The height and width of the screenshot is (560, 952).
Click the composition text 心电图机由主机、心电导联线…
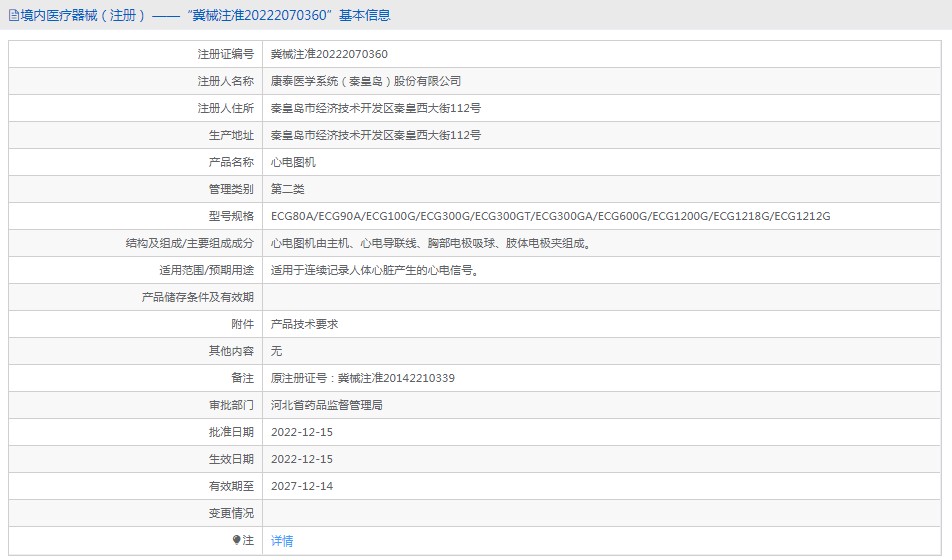click(431, 243)
